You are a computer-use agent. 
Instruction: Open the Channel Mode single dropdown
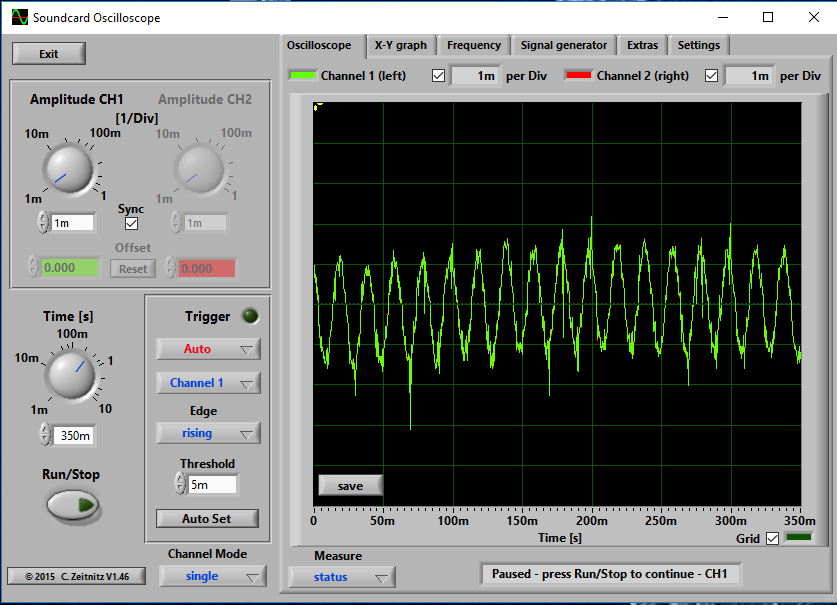(212, 576)
